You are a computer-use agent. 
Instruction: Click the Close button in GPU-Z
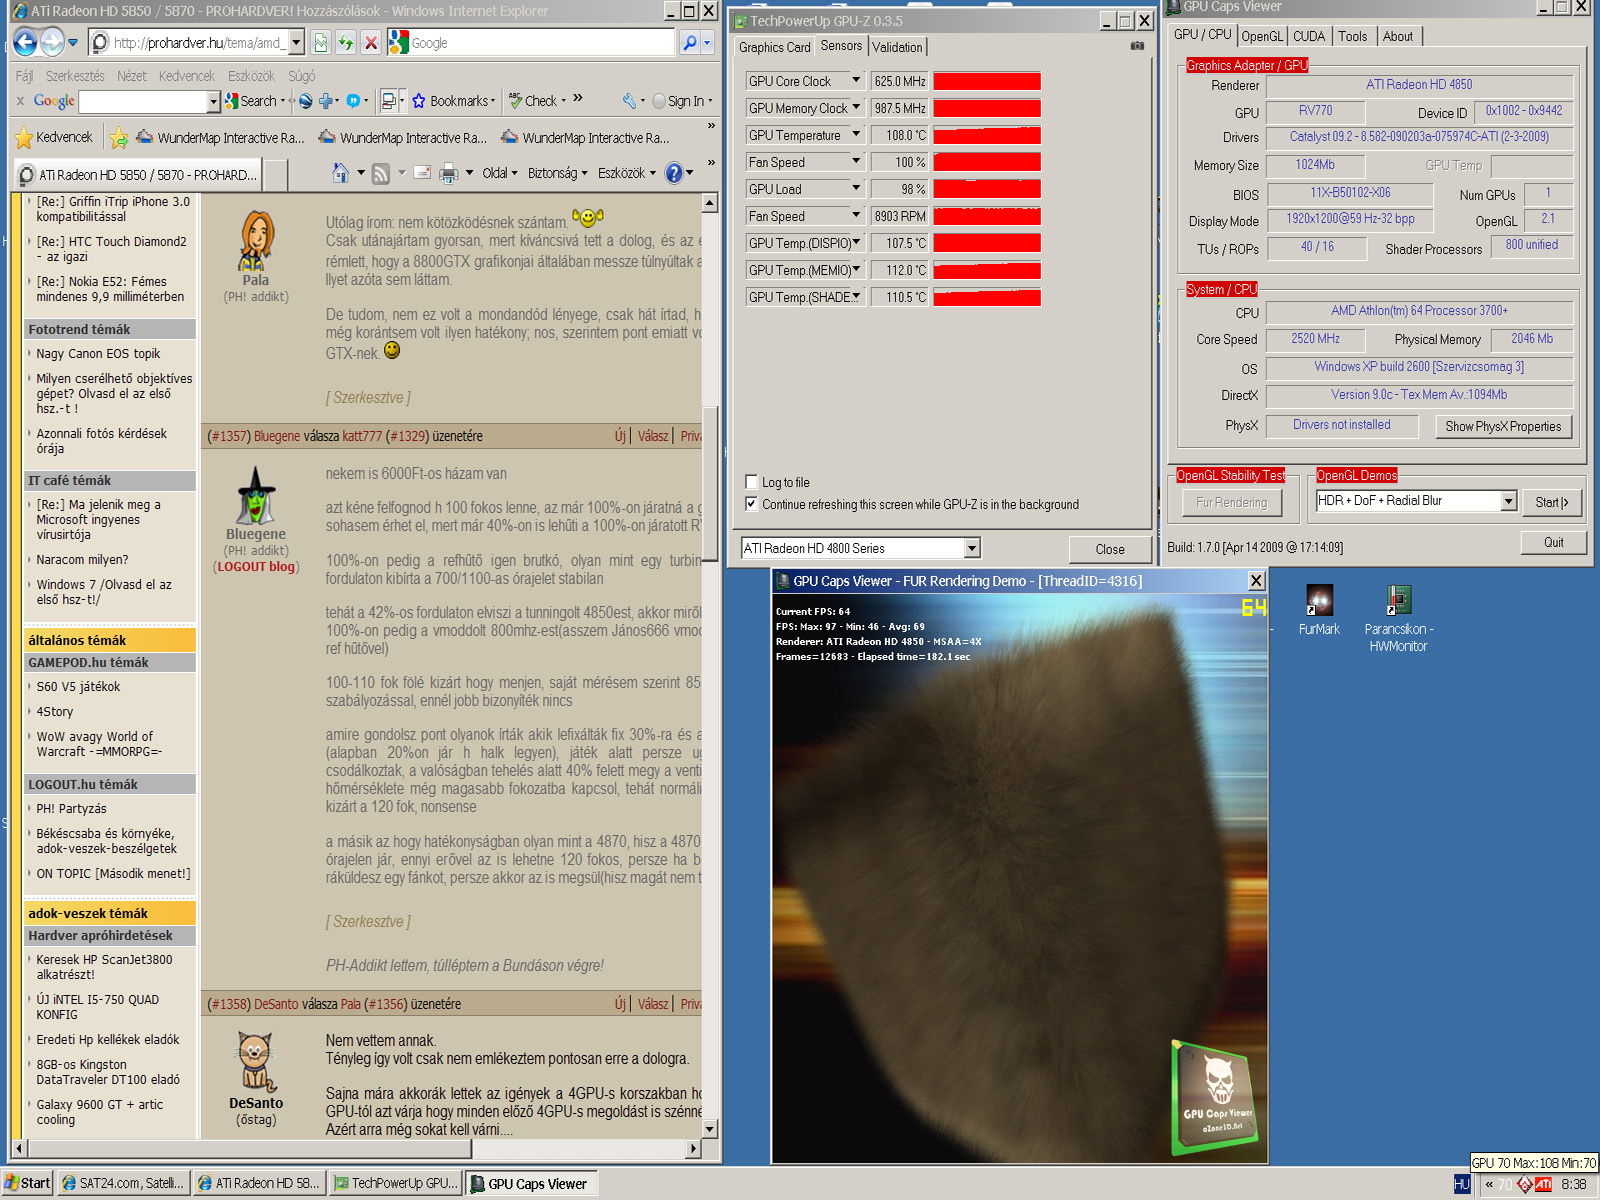click(1110, 549)
